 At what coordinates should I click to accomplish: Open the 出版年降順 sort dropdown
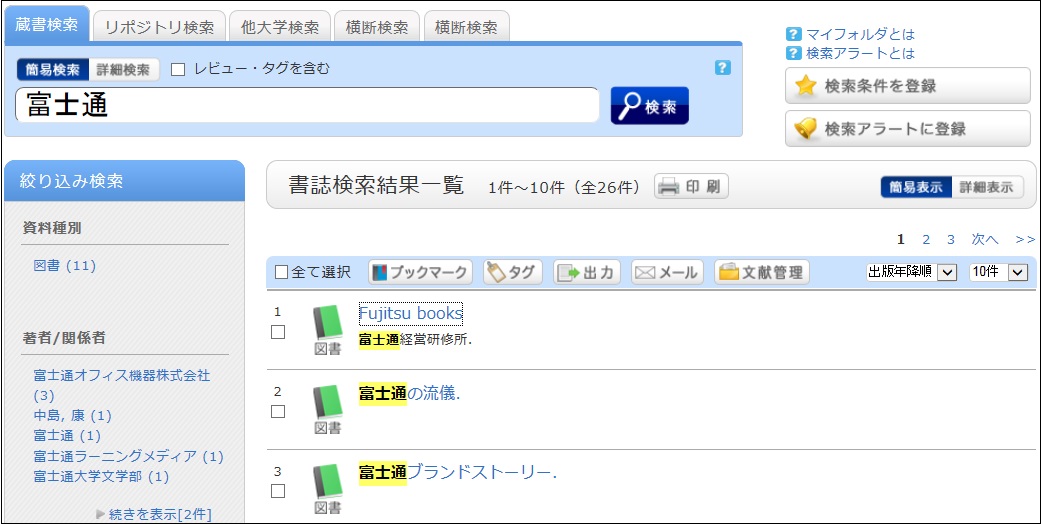[x=912, y=272]
